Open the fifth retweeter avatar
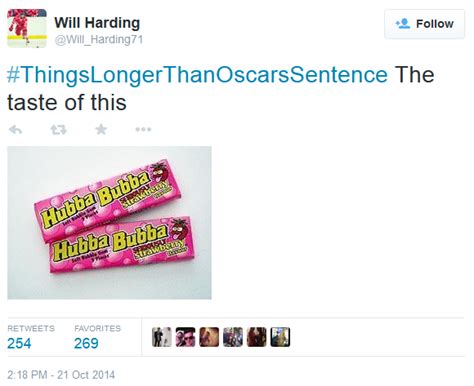The height and width of the screenshot is (386, 474). click(x=256, y=337)
